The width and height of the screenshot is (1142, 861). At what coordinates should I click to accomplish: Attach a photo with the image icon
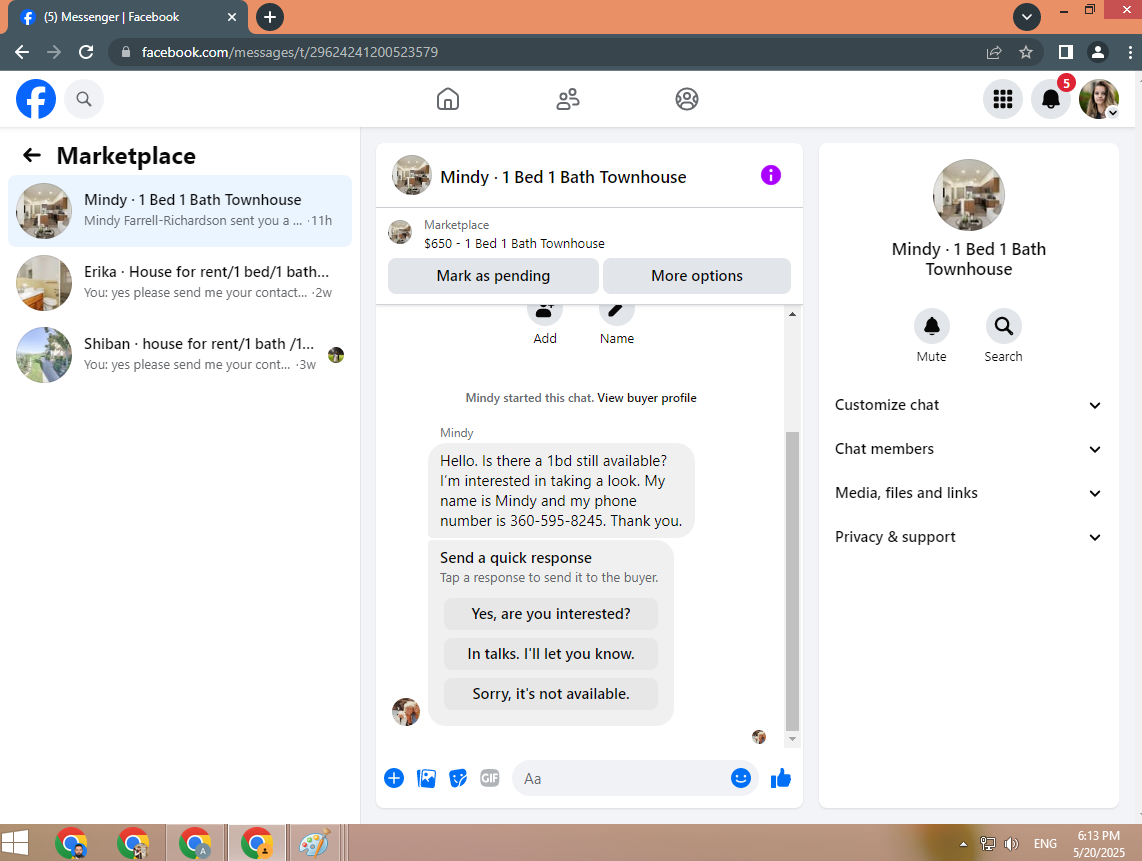426,778
